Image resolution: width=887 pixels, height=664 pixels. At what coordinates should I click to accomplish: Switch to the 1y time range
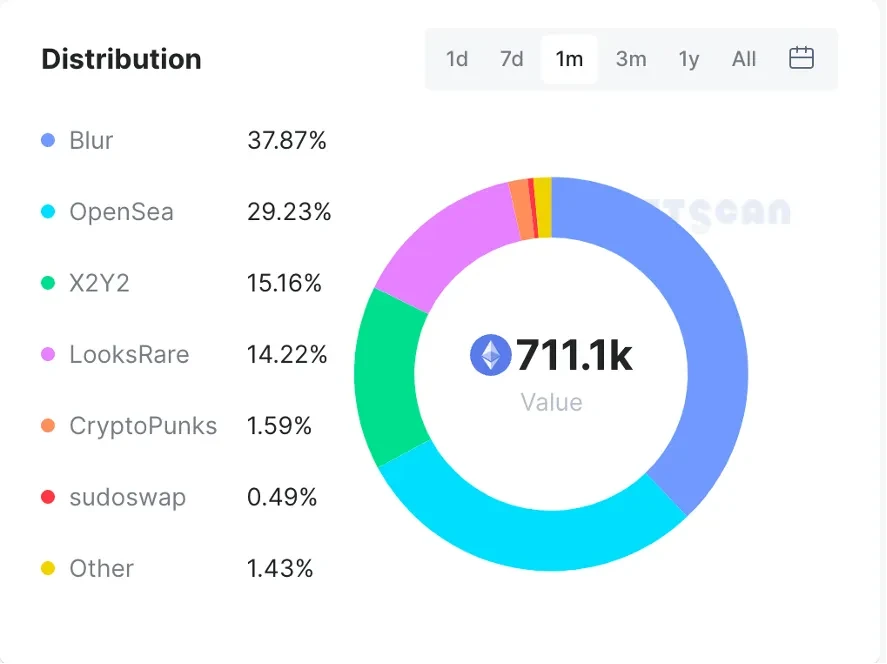click(x=689, y=59)
